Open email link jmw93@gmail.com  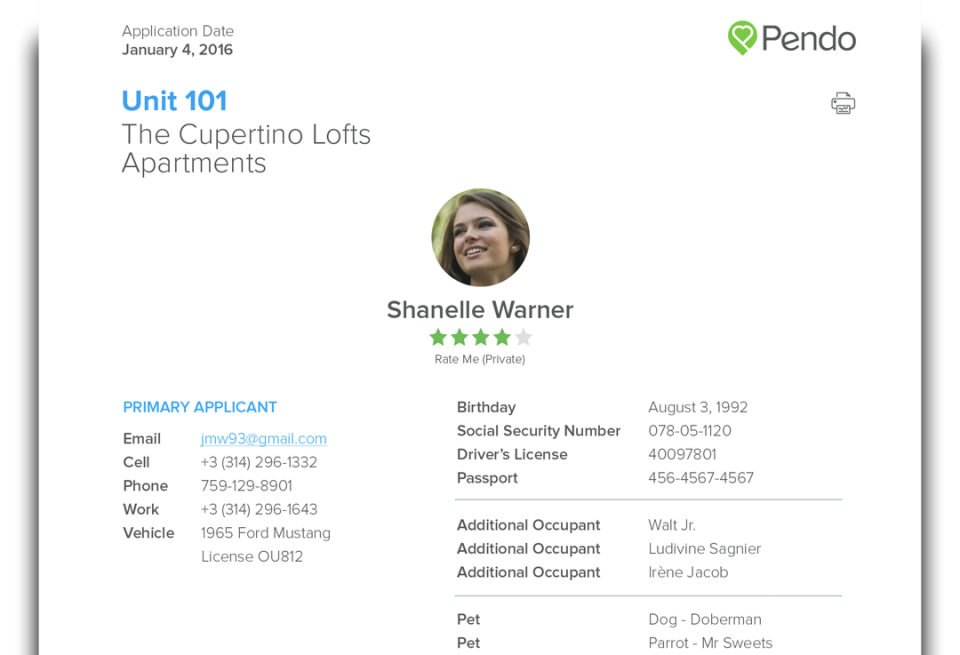click(x=263, y=439)
